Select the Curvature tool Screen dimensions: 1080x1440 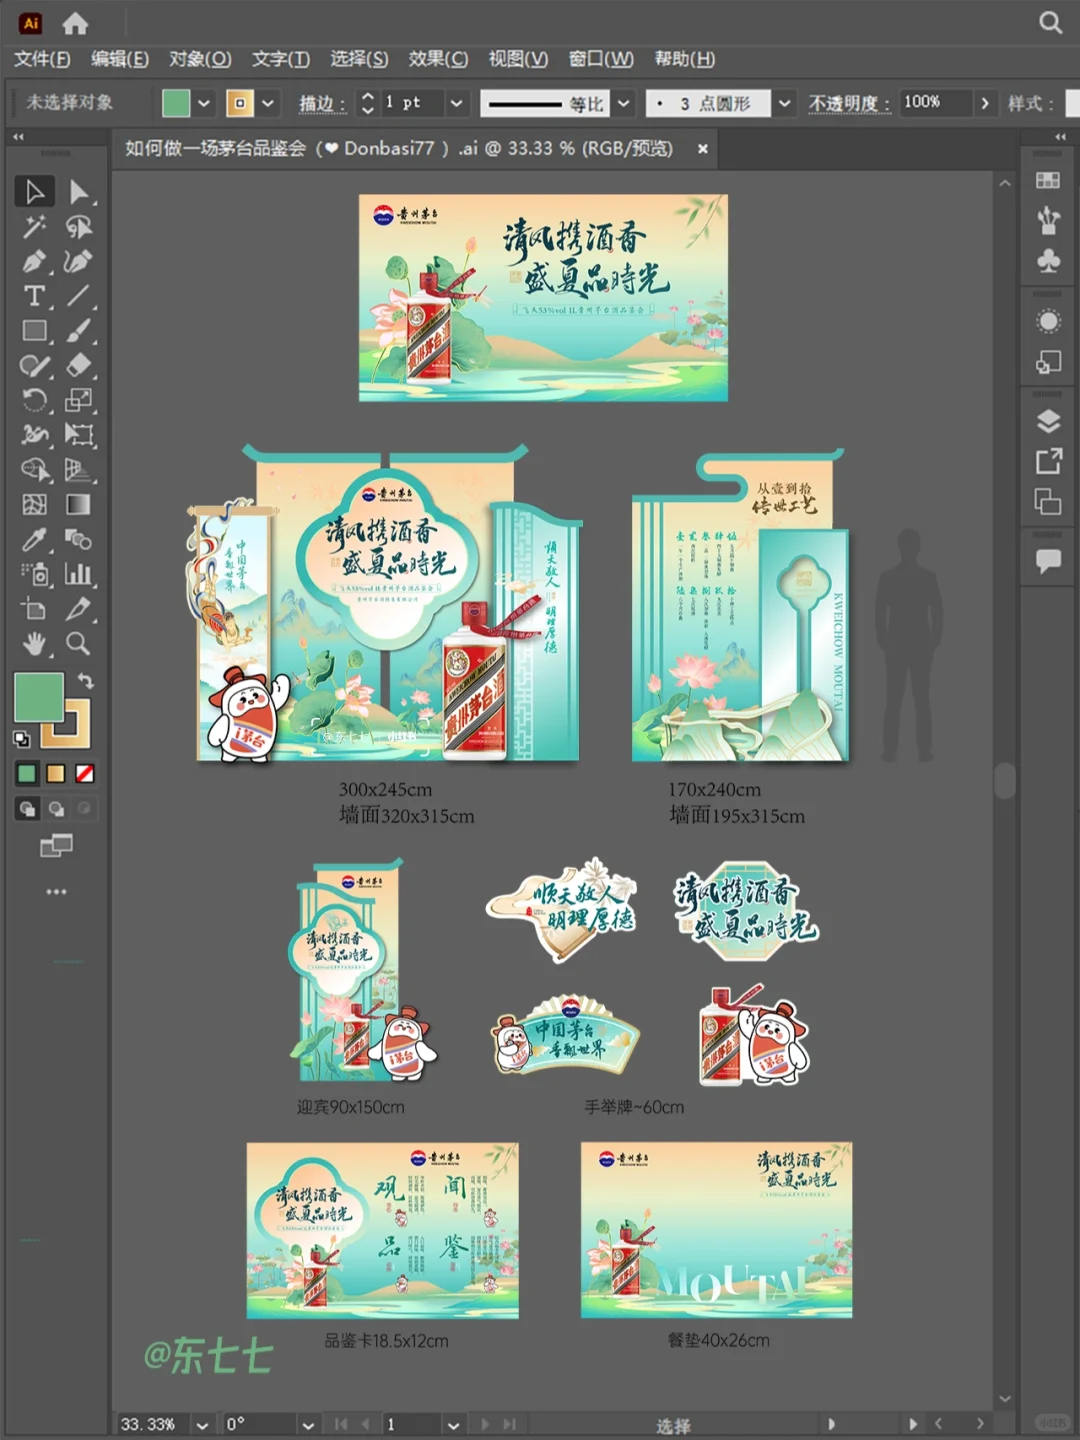point(78,262)
